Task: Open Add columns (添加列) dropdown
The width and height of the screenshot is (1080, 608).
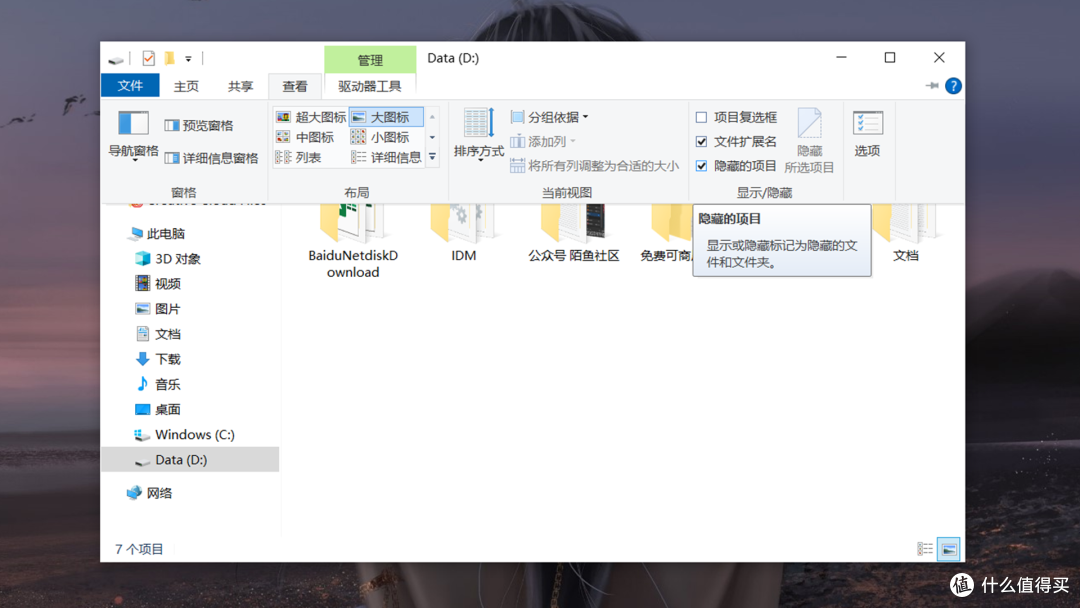Action: (x=543, y=141)
